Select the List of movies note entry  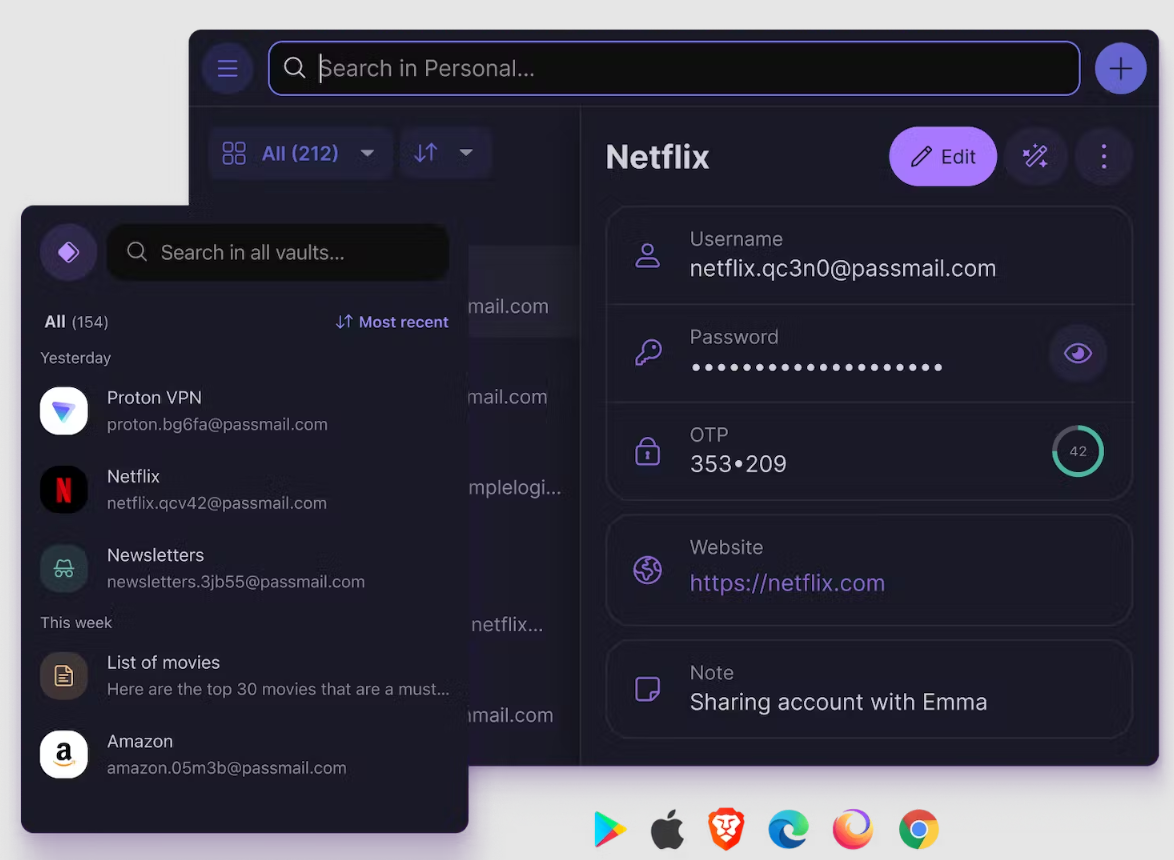[x=245, y=676]
